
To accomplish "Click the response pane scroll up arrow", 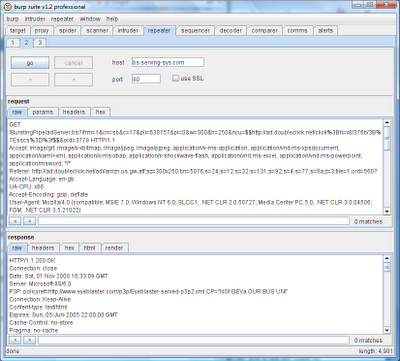I will click(387, 259).
